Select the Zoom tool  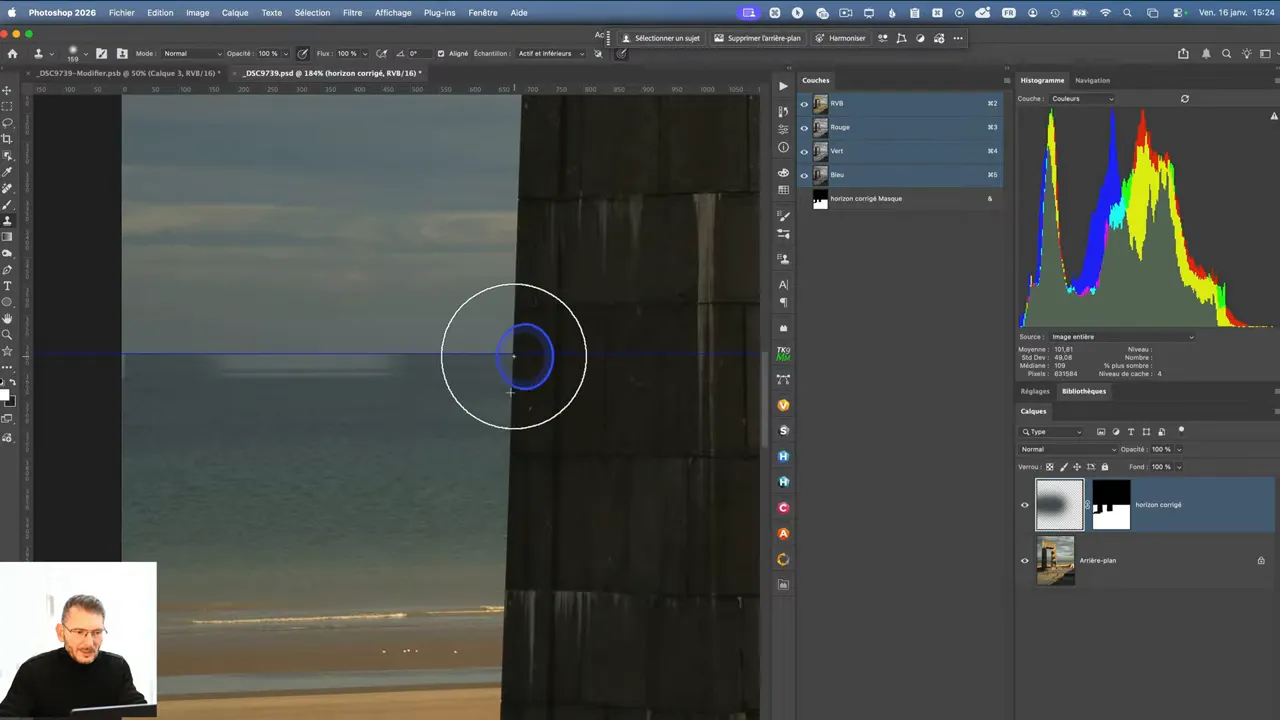pos(7,335)
